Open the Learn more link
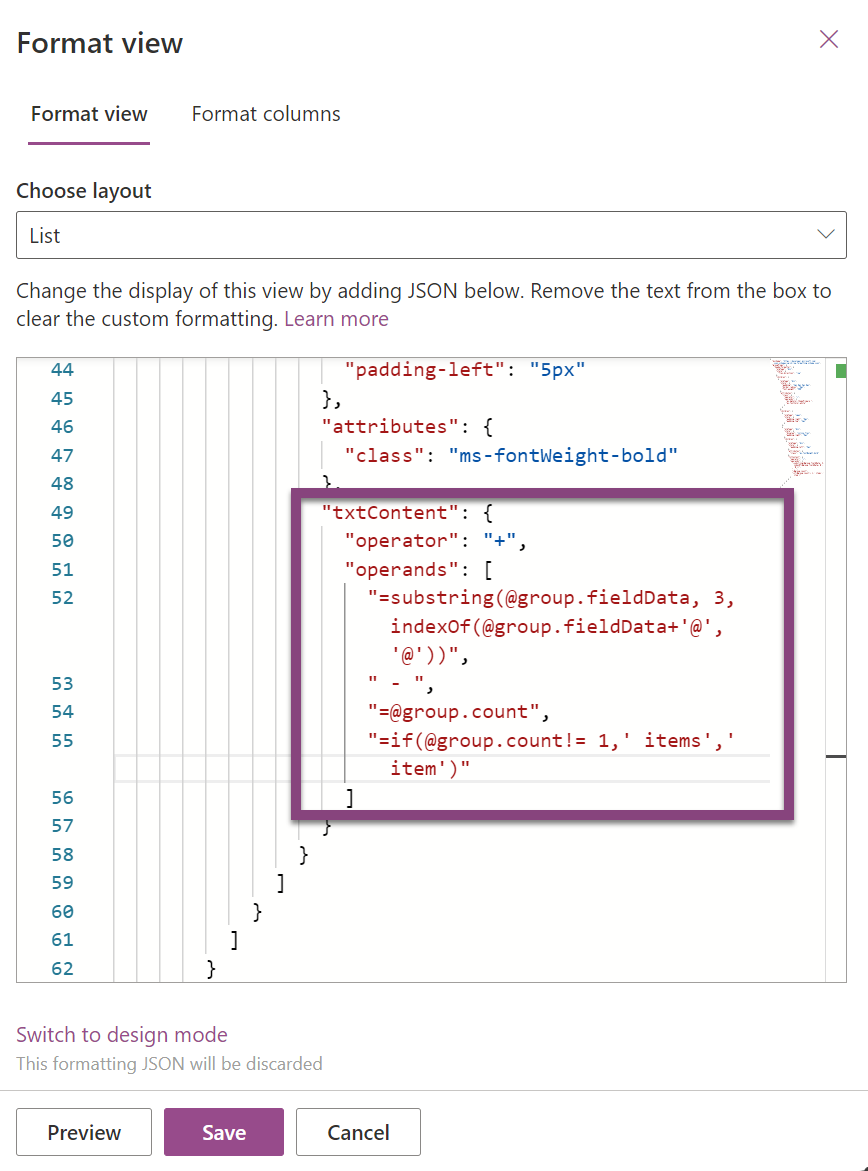 pyautogui.click(x=336, y=318)
